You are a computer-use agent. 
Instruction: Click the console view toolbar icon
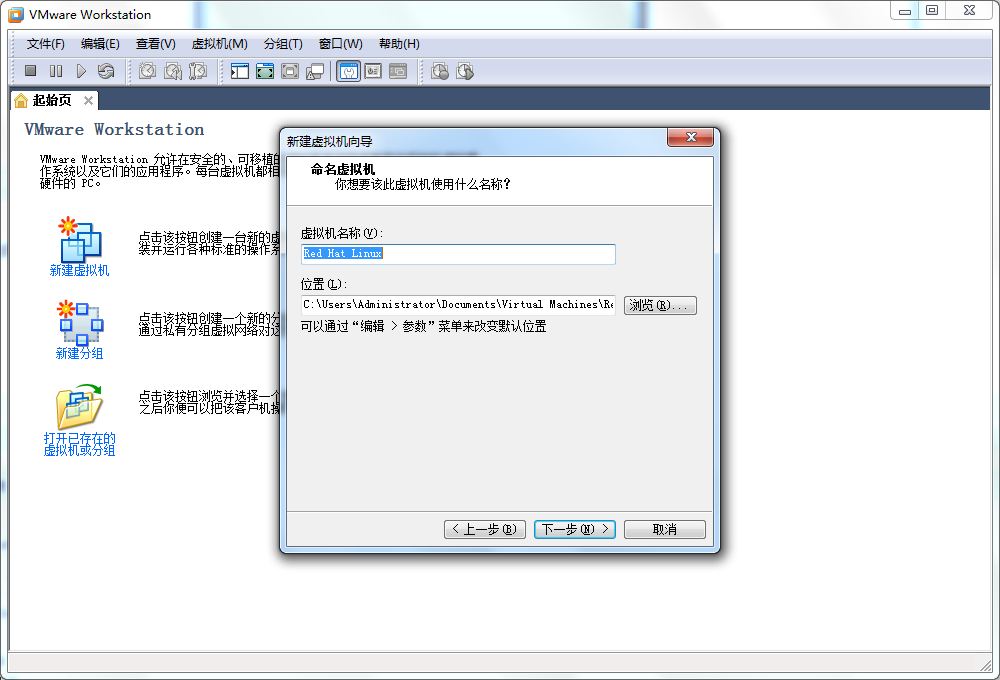398,71
